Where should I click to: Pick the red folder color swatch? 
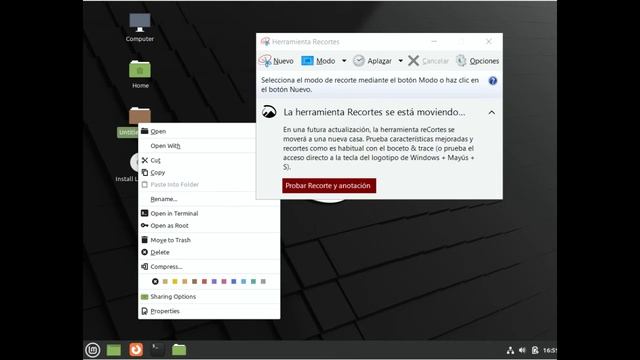pyautogui.click(x=204, y=281)
